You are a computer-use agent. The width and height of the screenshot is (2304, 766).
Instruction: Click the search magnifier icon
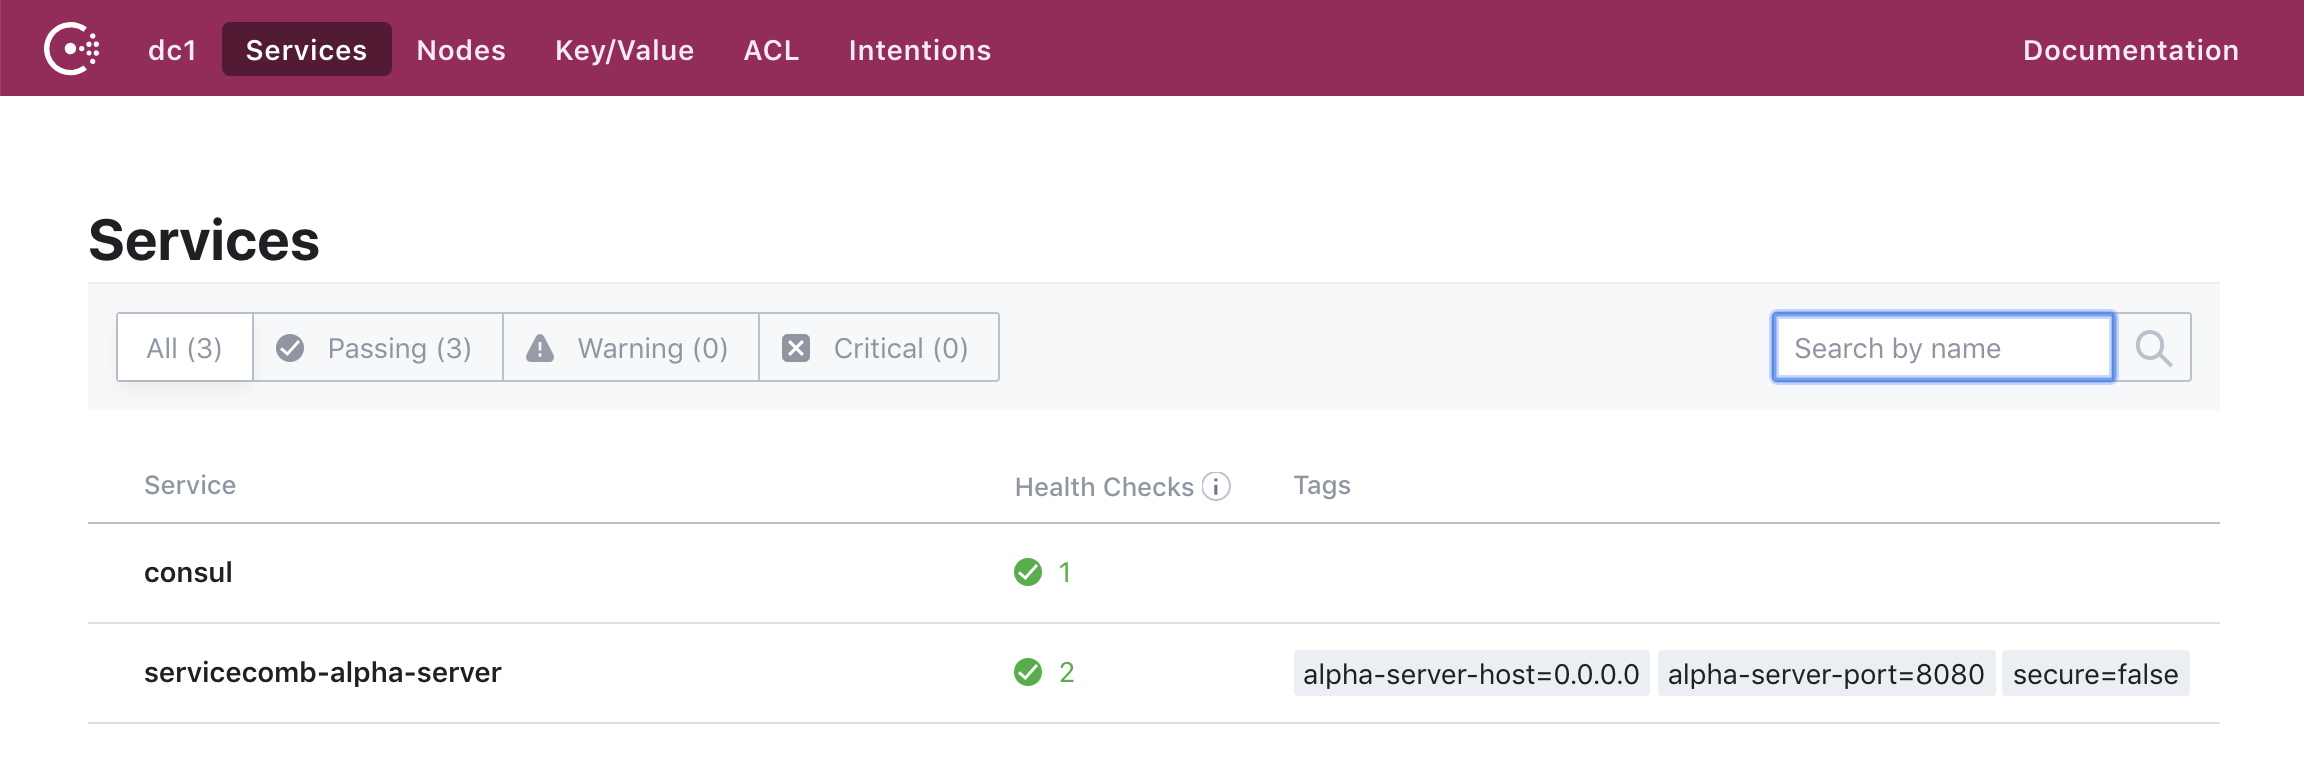coord(2153,348)
